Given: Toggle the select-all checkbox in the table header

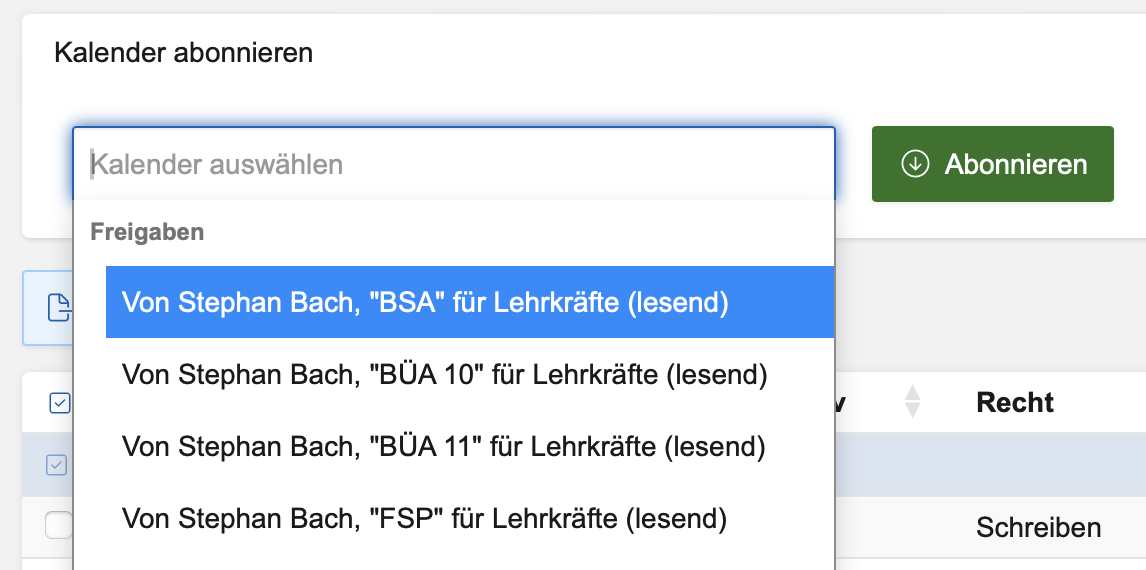Looking at the screenshot, I should (60, 403).
